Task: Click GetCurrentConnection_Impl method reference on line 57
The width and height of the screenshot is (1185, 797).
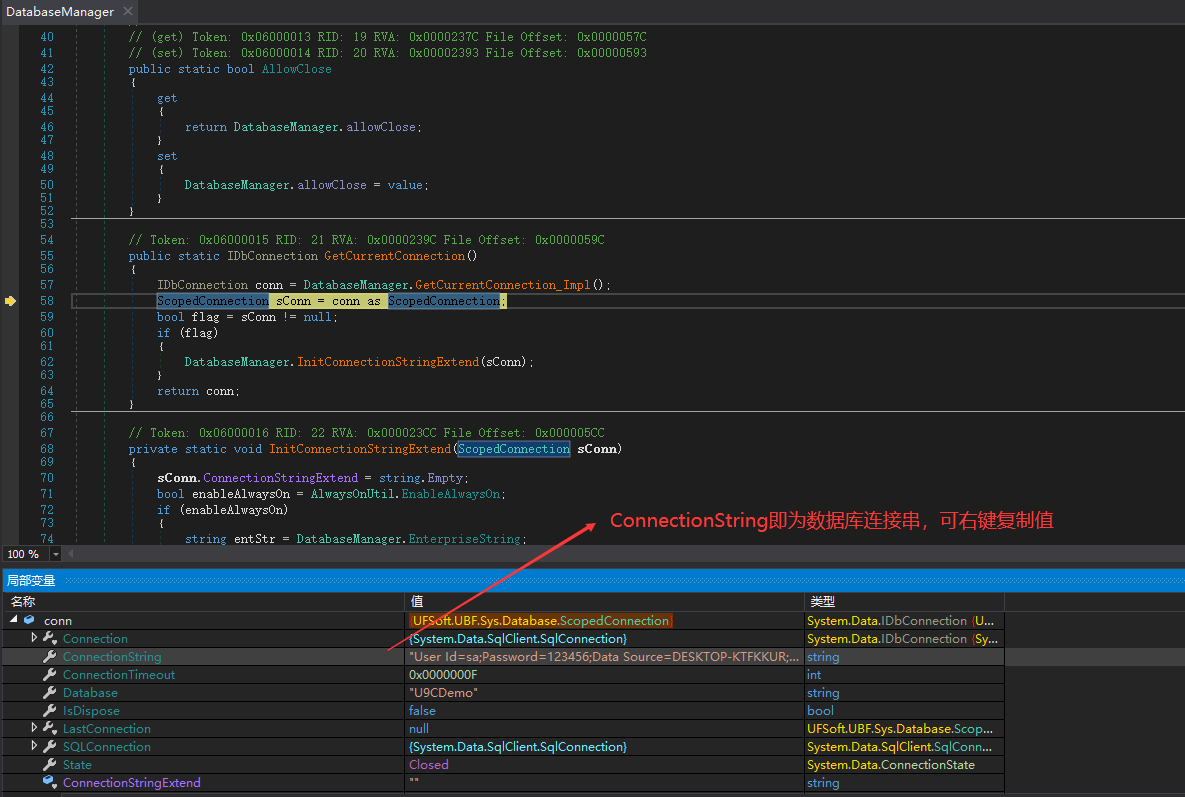Action: 500,285
